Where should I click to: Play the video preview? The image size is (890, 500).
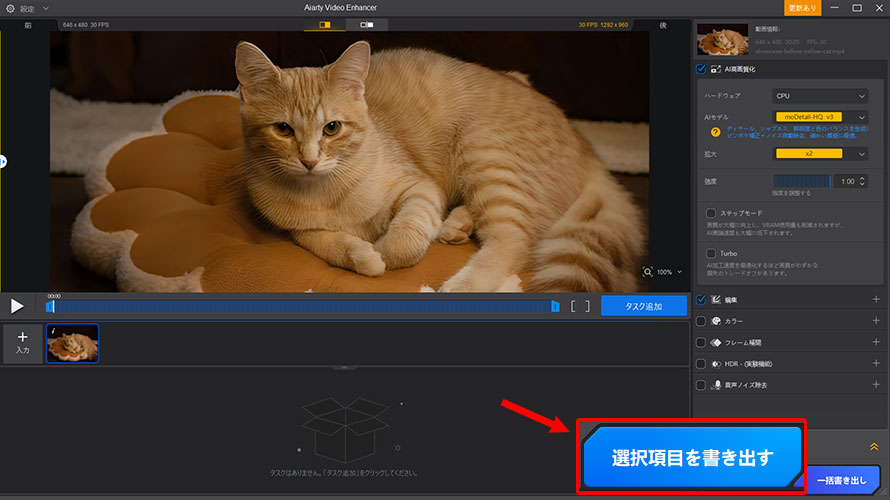[17, 306]
